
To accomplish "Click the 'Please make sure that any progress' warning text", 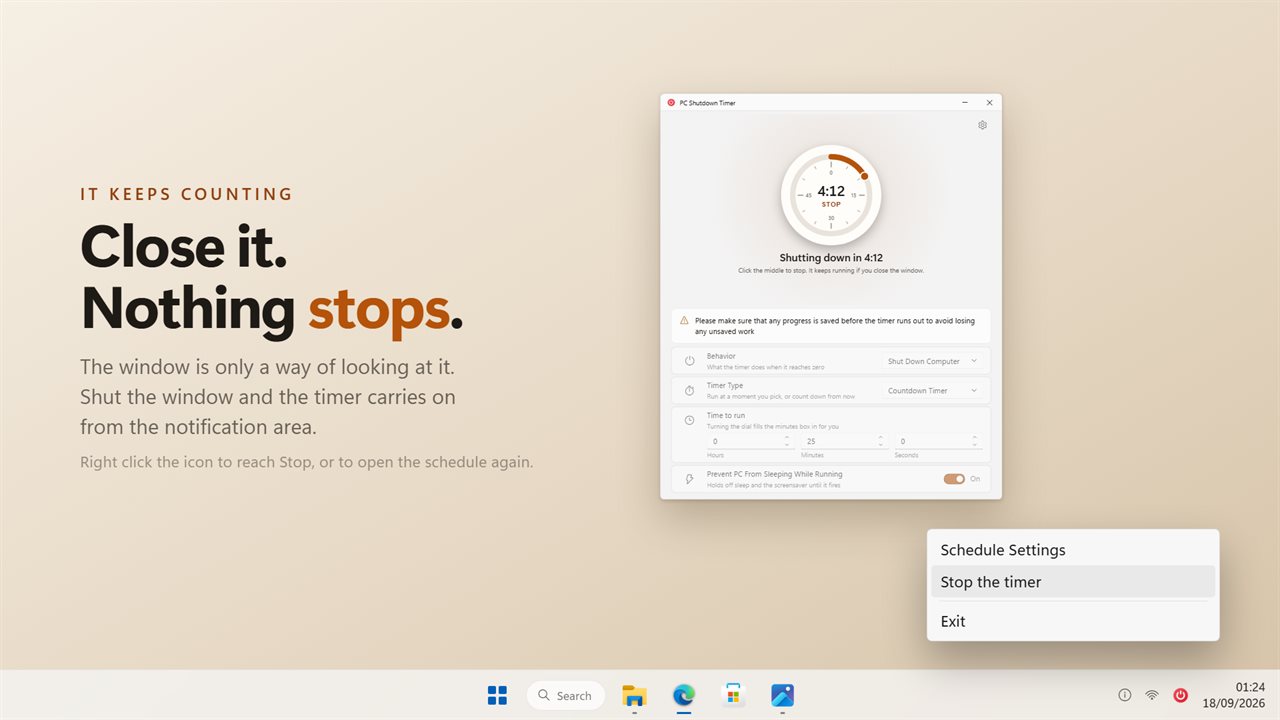I will (x=836, y=326).
